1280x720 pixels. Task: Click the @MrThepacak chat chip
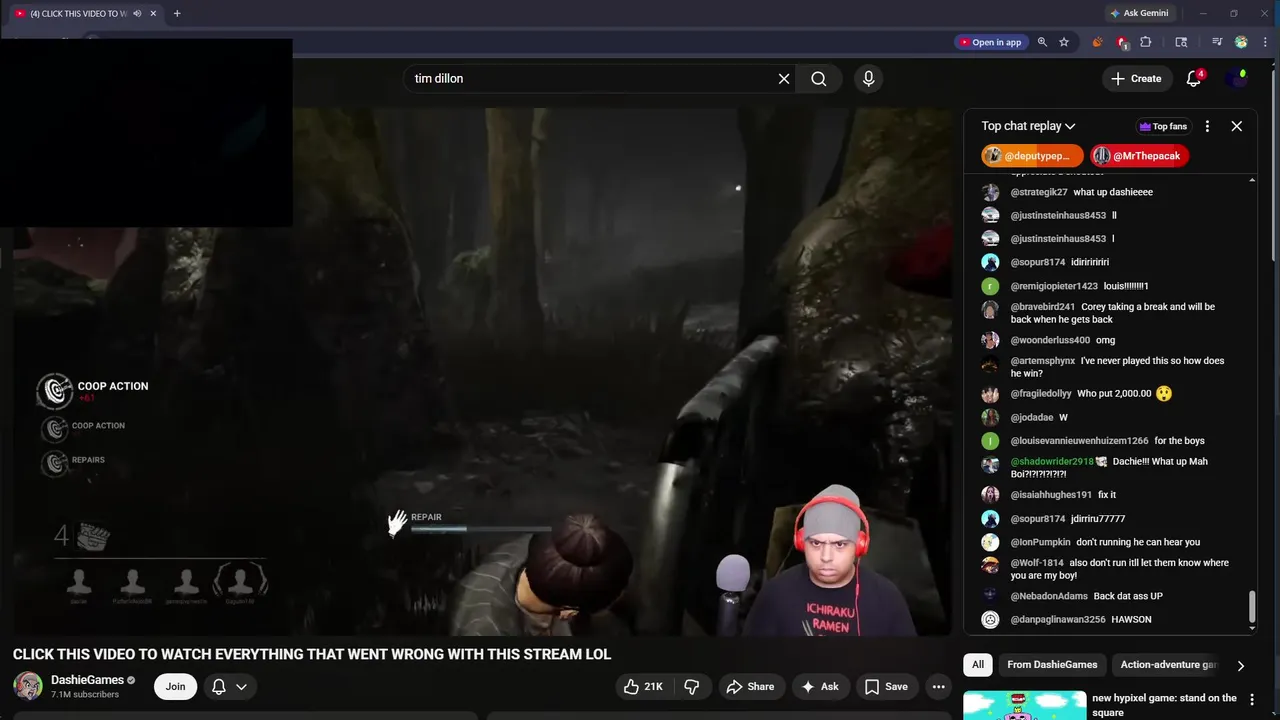1139,156
